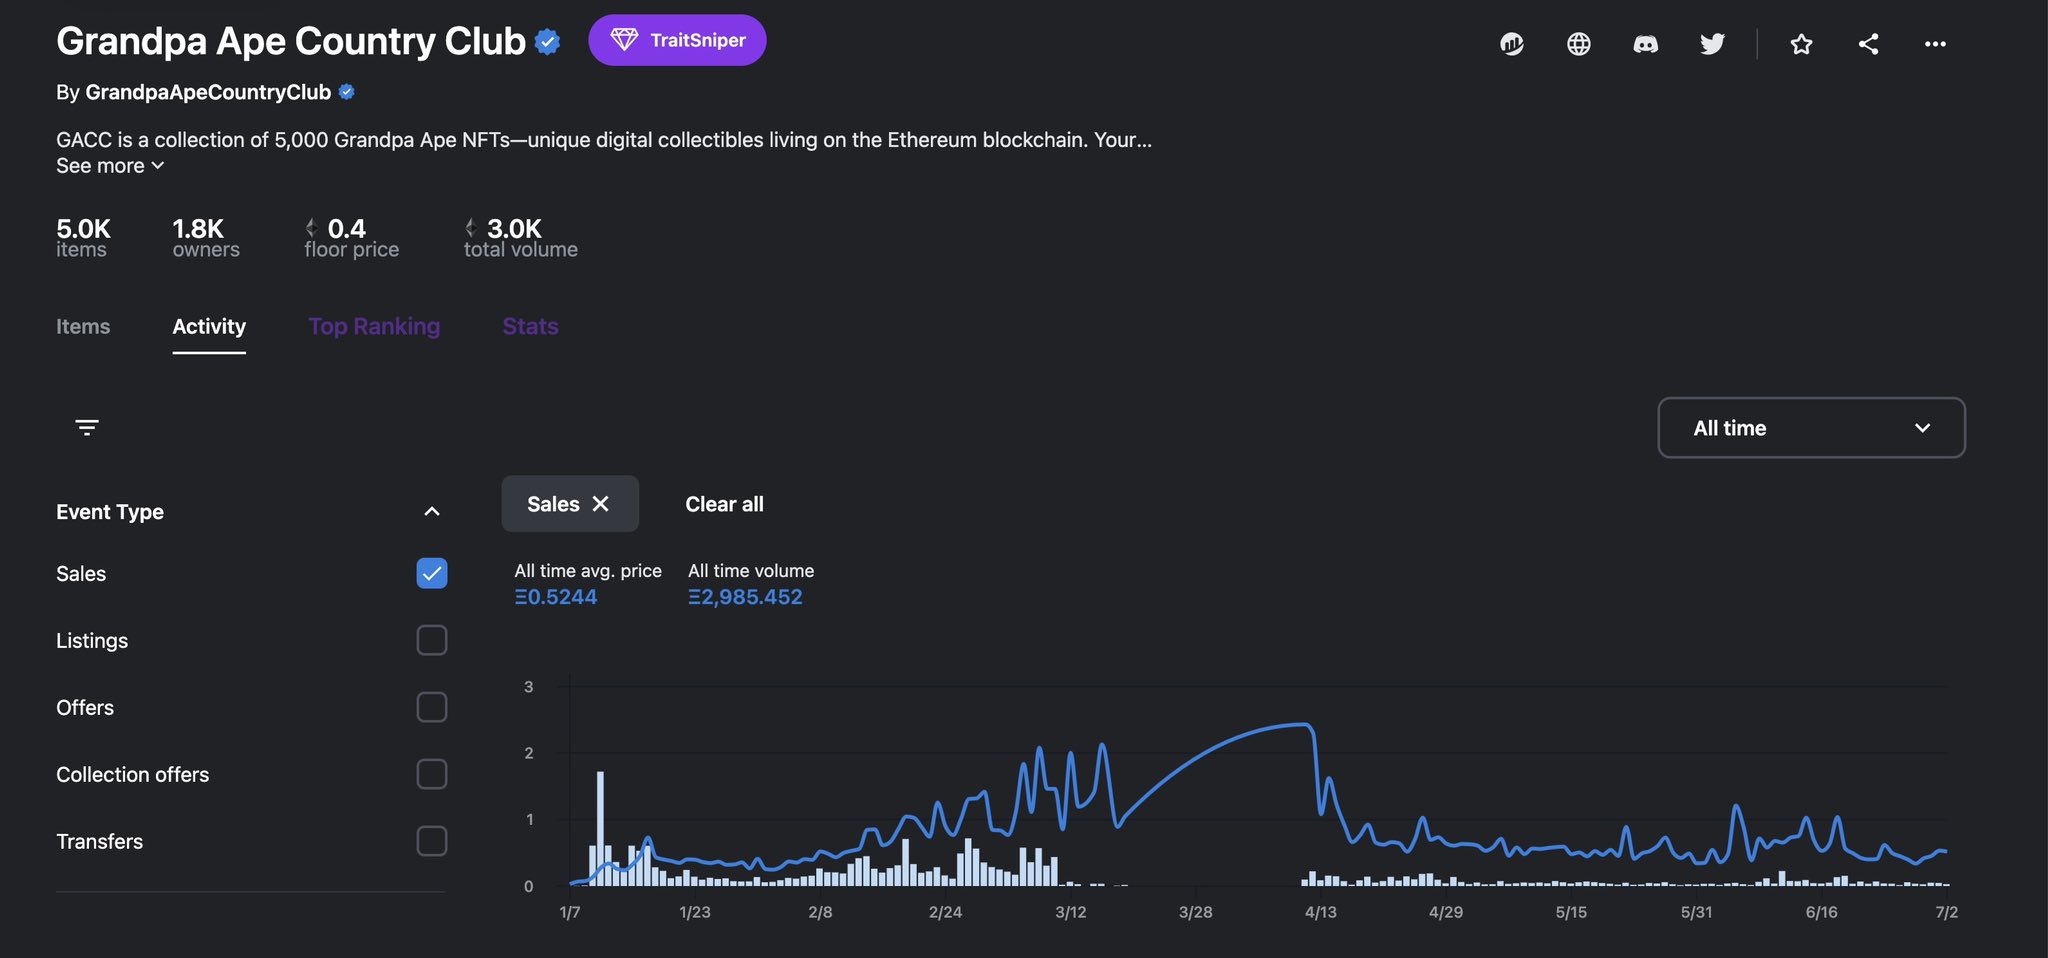
Task: Open the Discord server link
Action: coord(1645,44)
